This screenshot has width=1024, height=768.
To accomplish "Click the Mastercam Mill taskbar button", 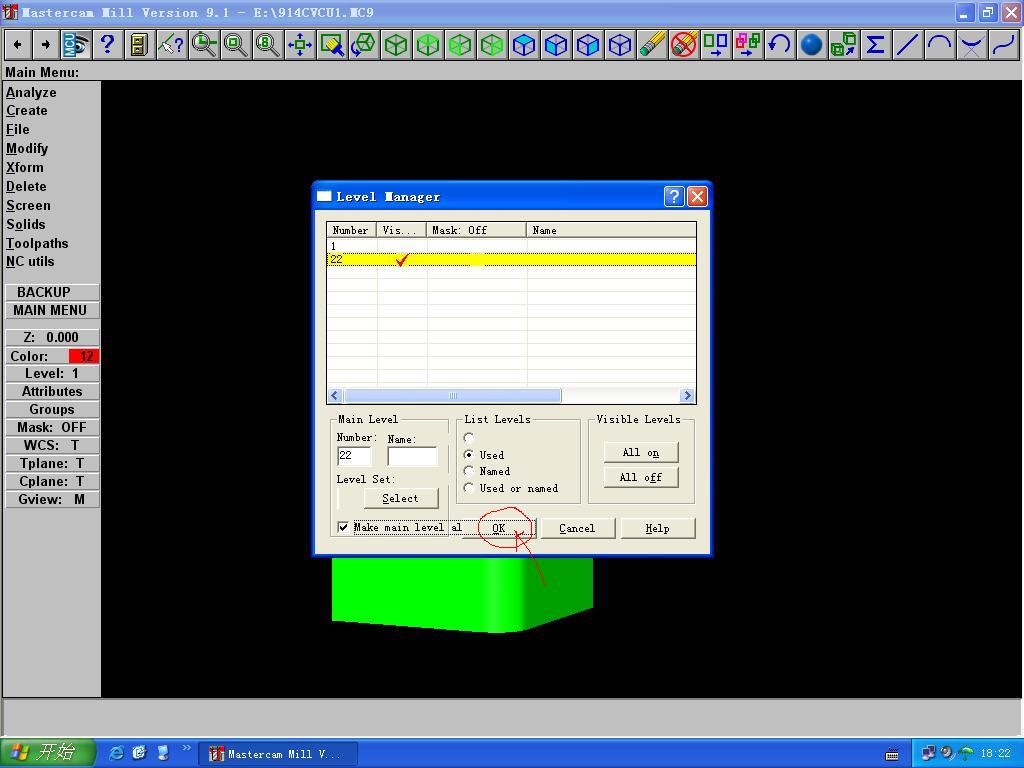I will 277,754.
